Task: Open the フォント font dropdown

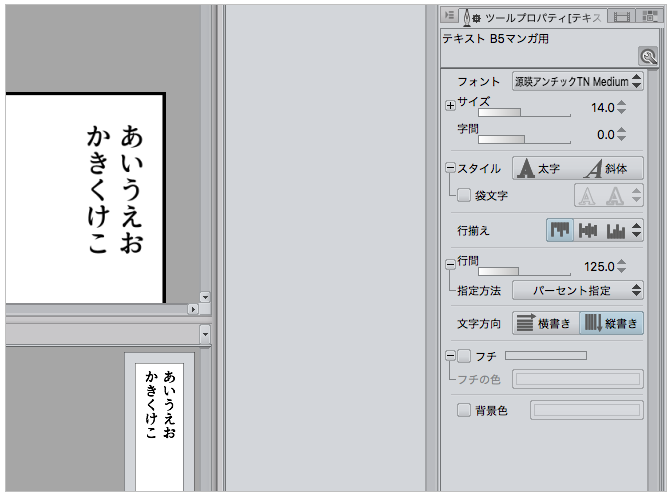Action: pos(578,81)
